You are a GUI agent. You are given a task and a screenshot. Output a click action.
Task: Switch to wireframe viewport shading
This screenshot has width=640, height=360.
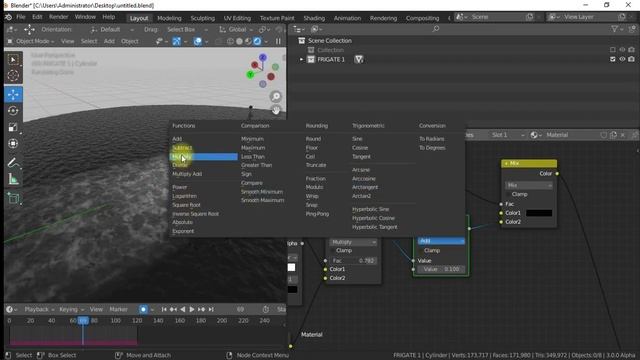(x=230, y=41)
